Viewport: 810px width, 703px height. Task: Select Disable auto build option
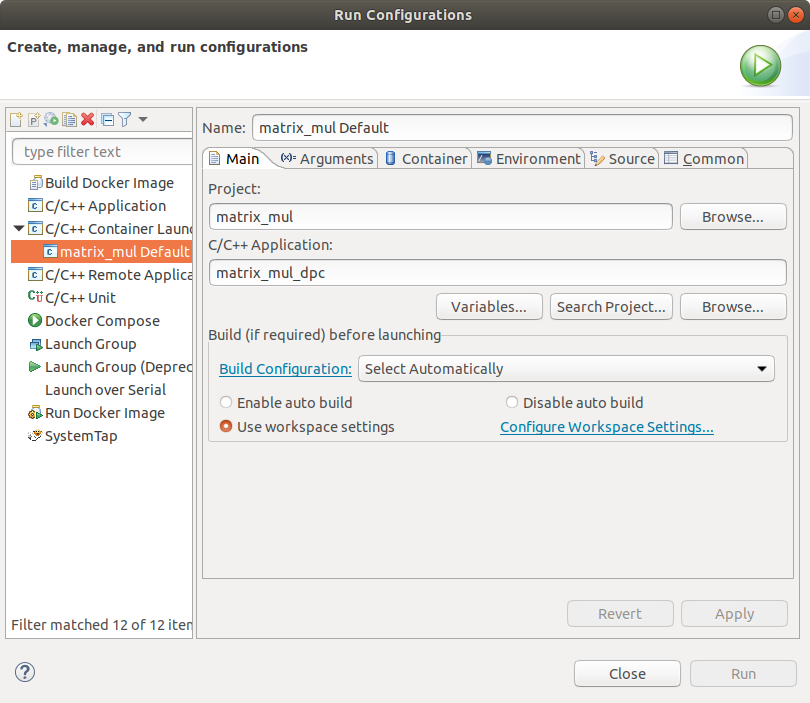(x=512, y=403)
